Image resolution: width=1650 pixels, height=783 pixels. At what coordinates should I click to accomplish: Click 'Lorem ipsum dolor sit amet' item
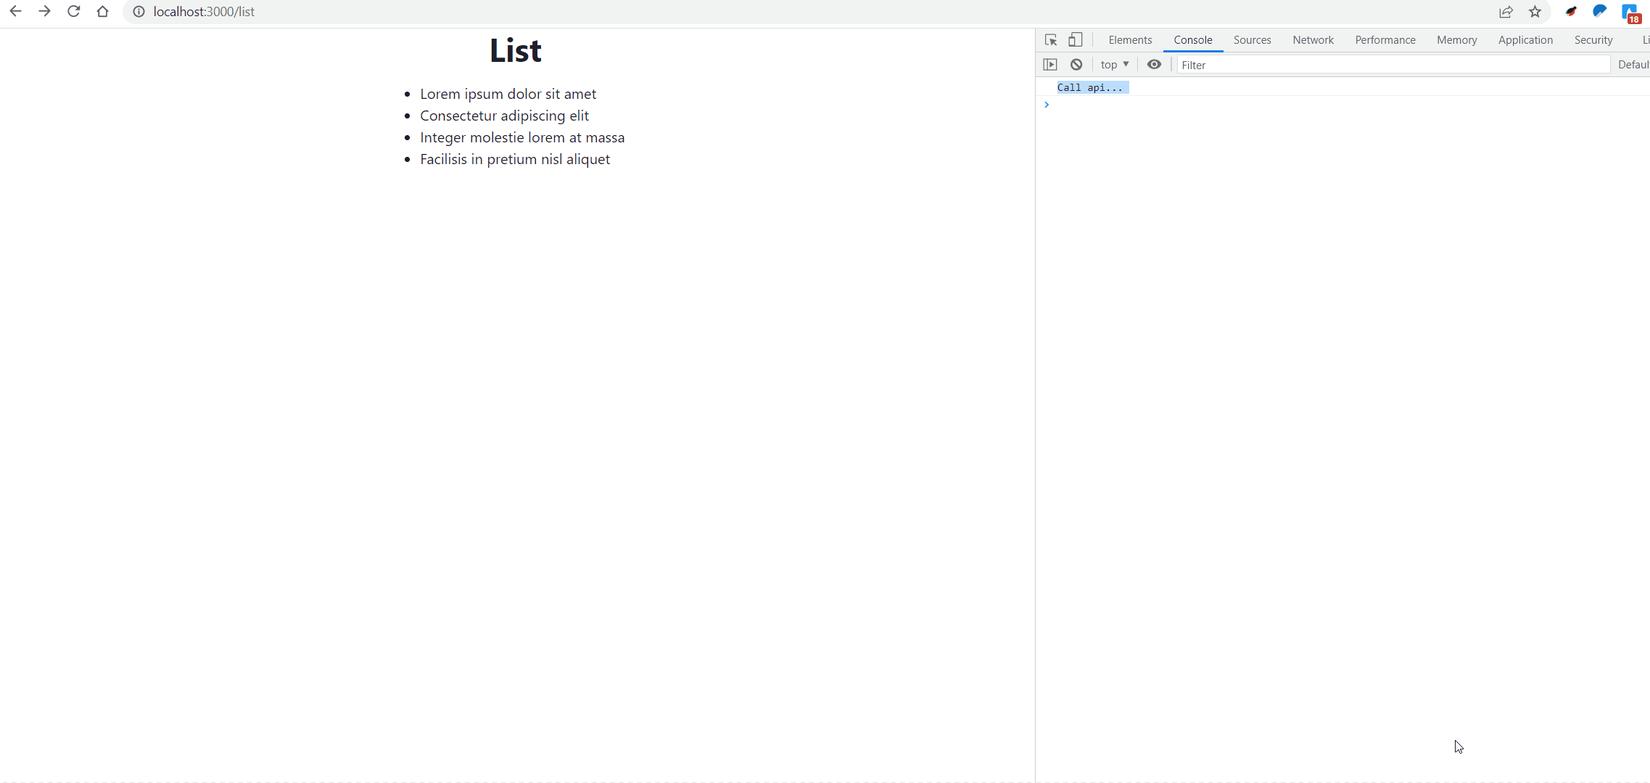[x=508, y=94]
